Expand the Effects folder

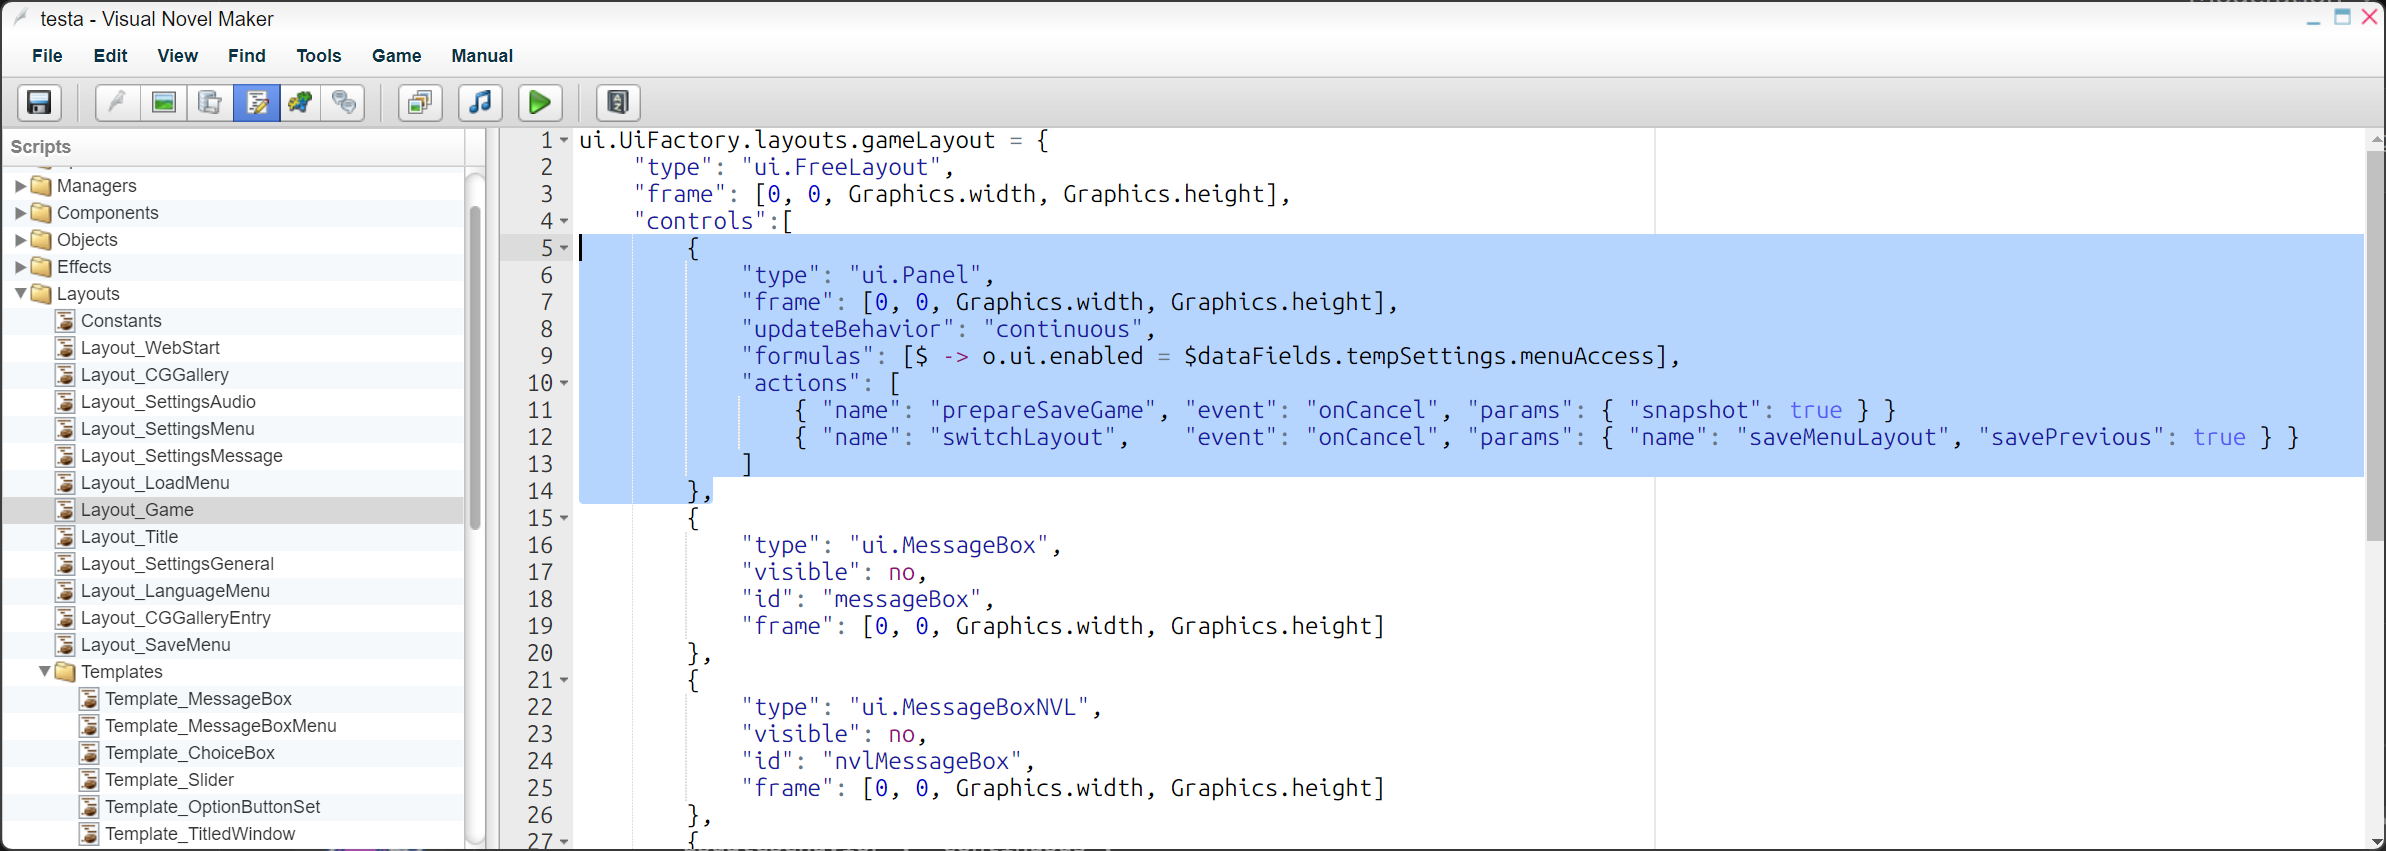pos(20,267)
